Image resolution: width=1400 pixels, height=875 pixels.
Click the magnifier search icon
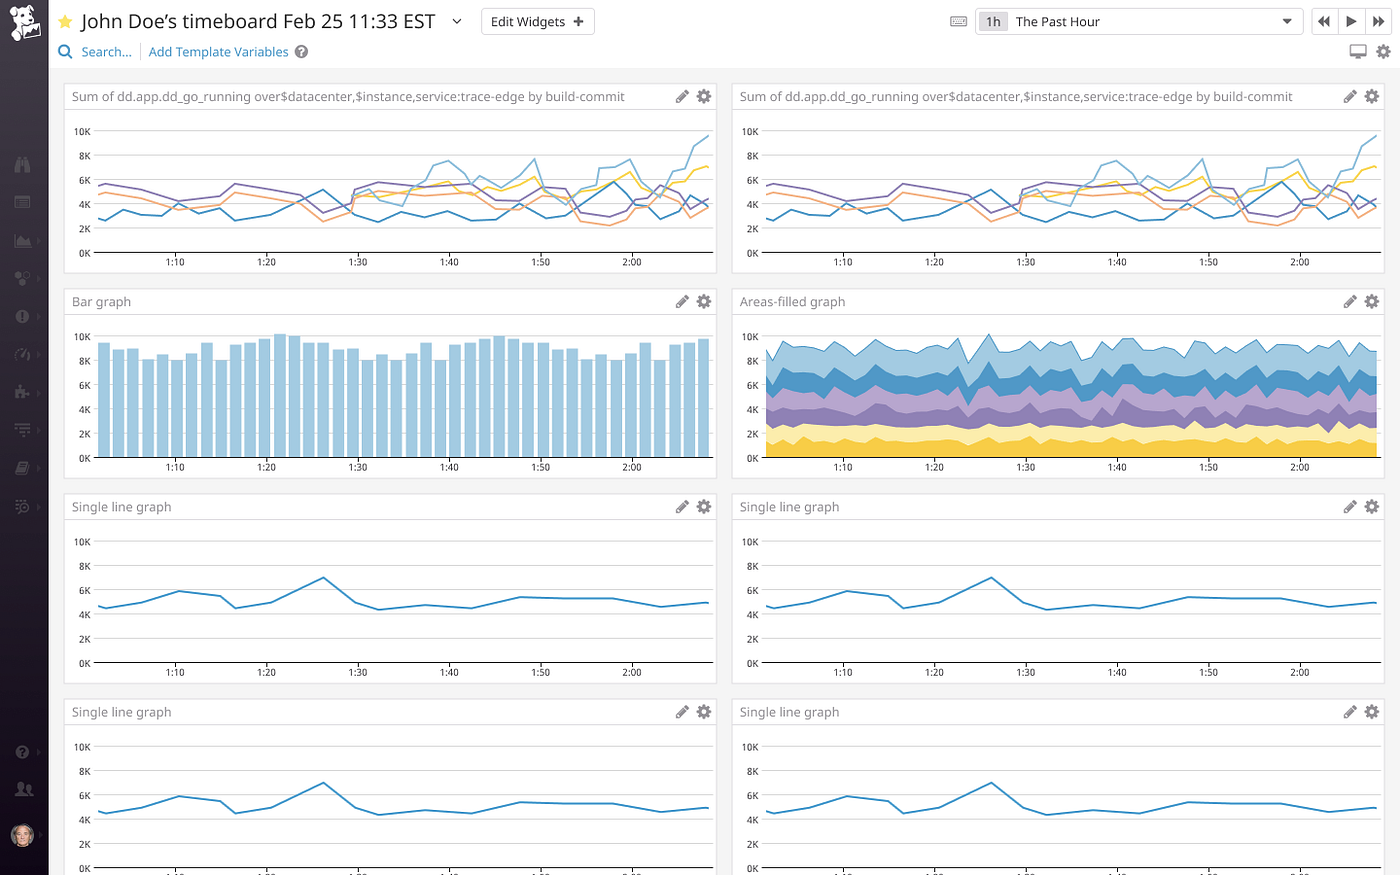tap(65, 52)
